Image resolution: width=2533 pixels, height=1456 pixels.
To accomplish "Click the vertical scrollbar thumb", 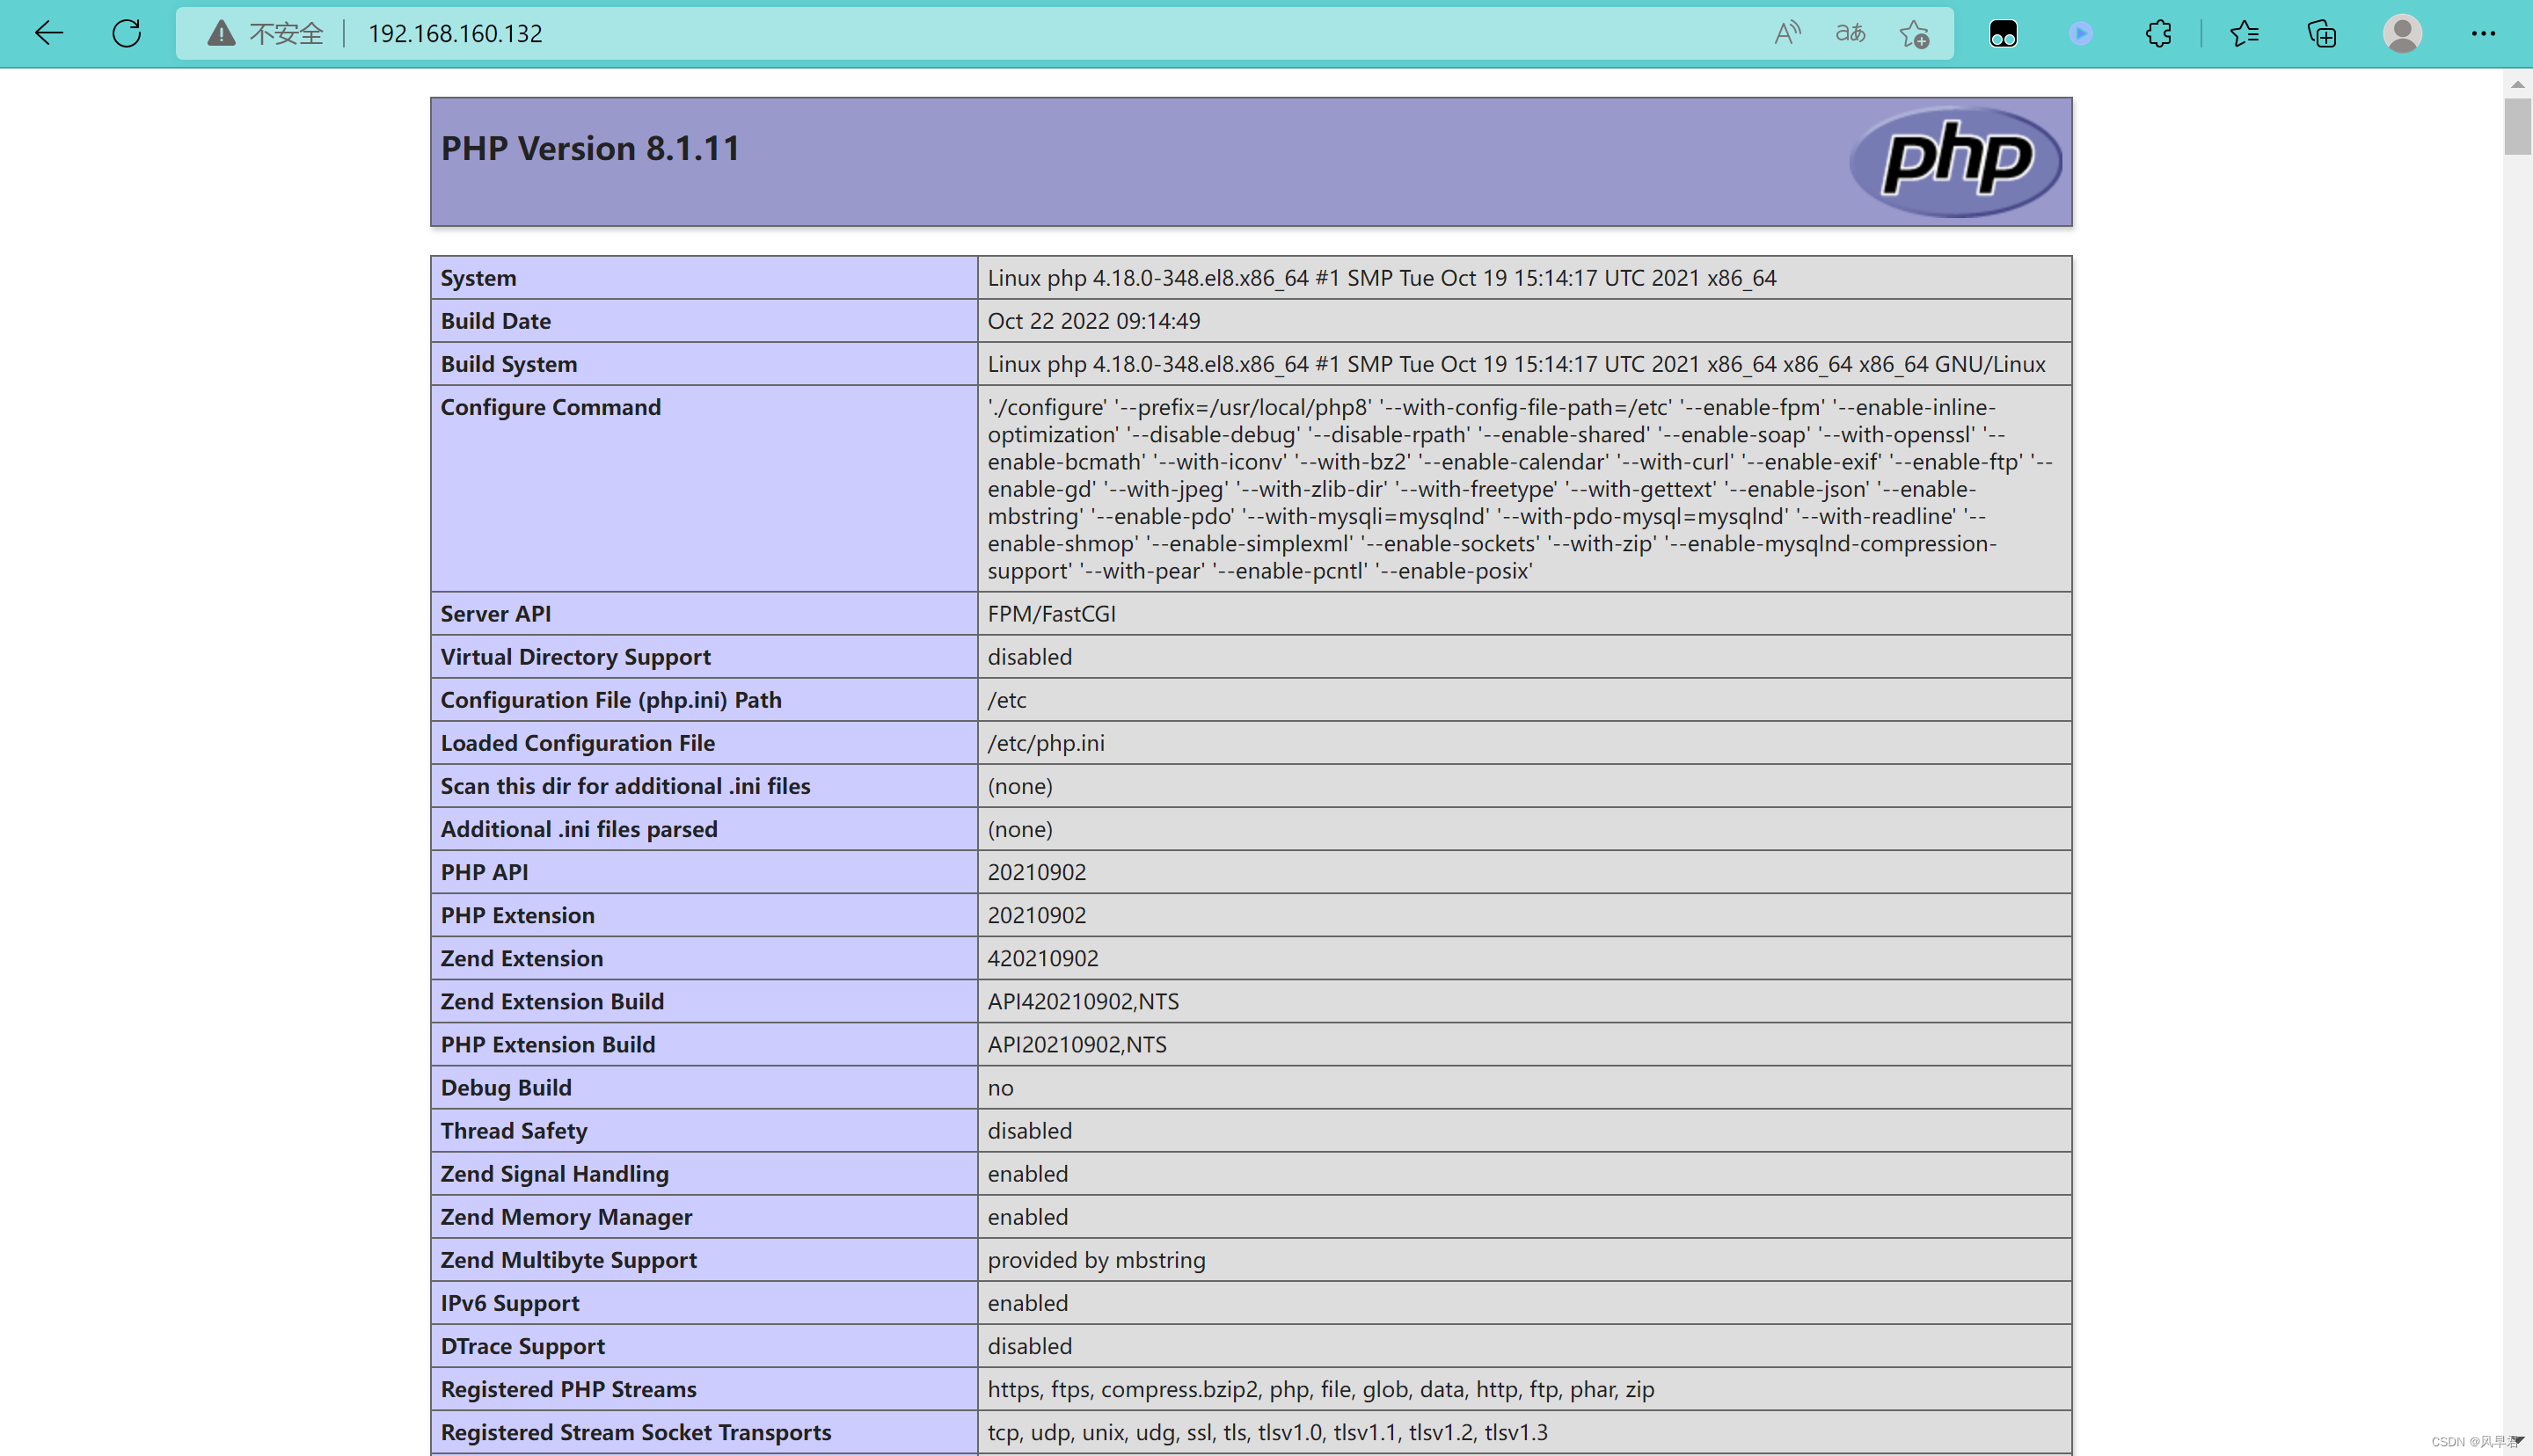I will click(x=2517, y=126).
